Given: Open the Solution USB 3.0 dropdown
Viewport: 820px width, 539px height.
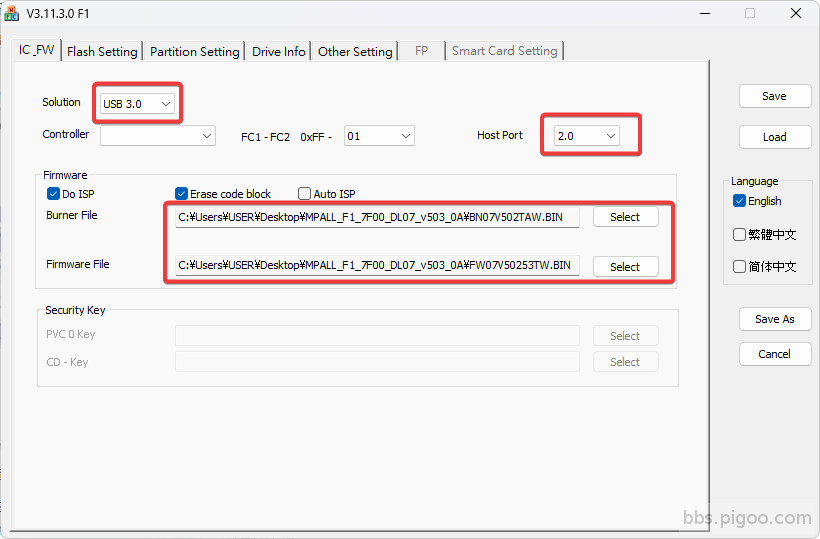Looking at the screenshot, I should click(138, 103).
